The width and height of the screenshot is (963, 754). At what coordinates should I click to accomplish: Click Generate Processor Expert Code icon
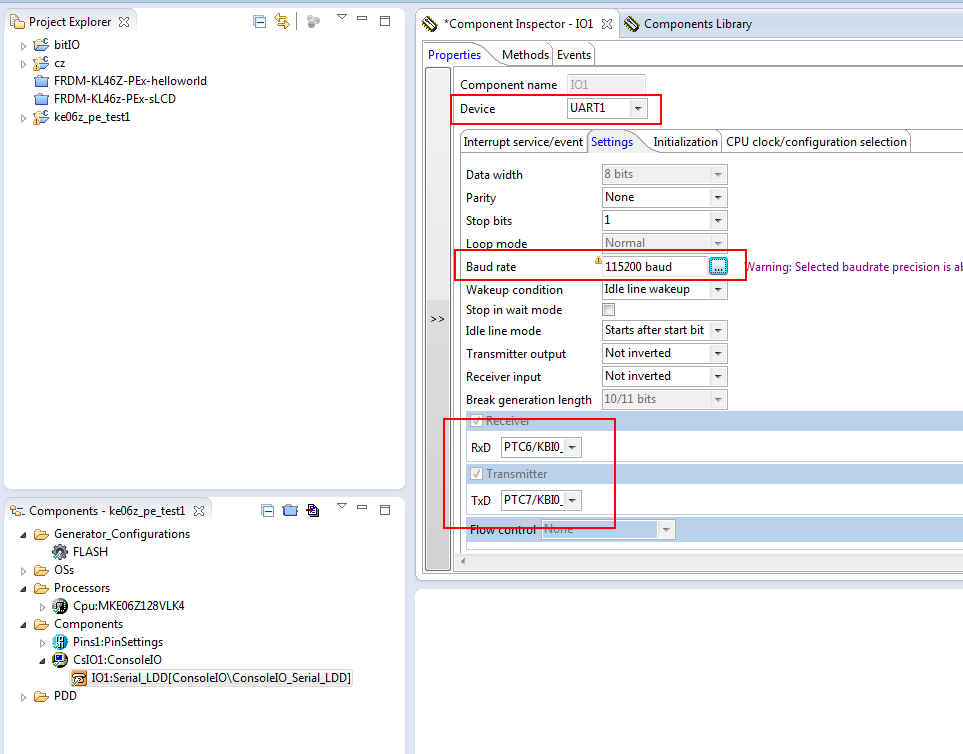pos(313,510)
